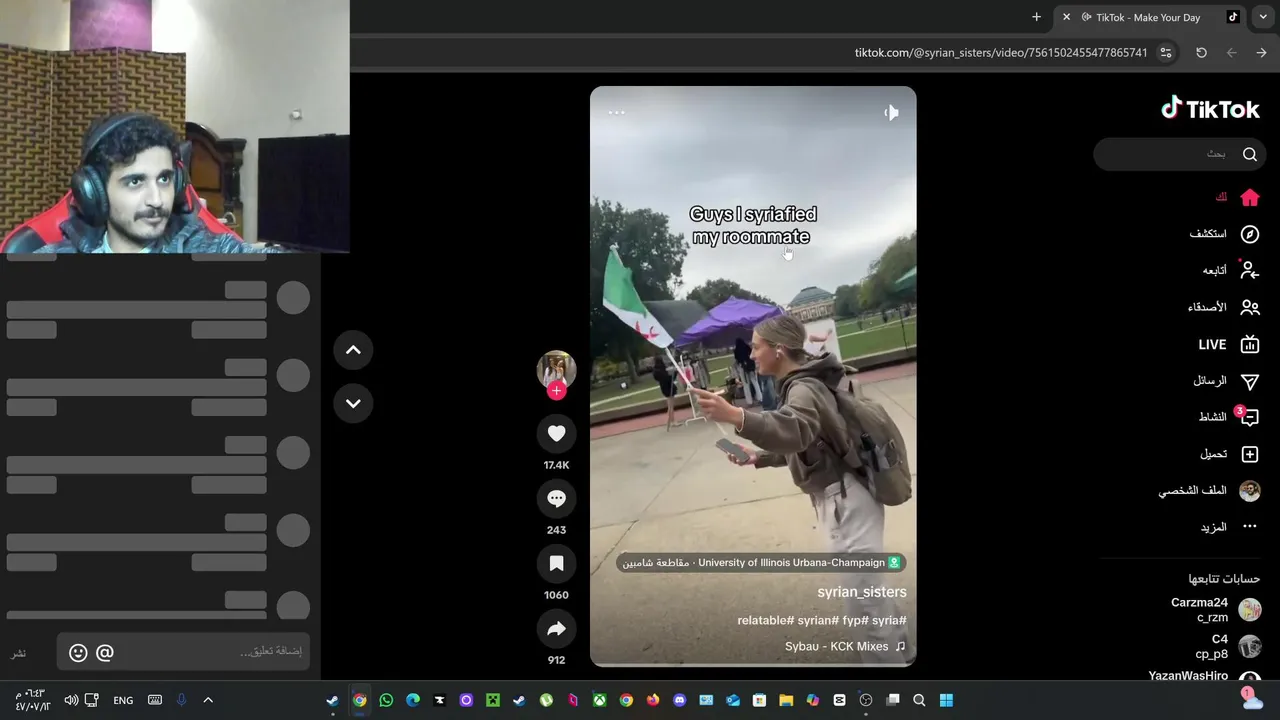Screen dimensions: 1280x720
Task: Click the #fyp hashtag
Action: [x=855, y=621]
